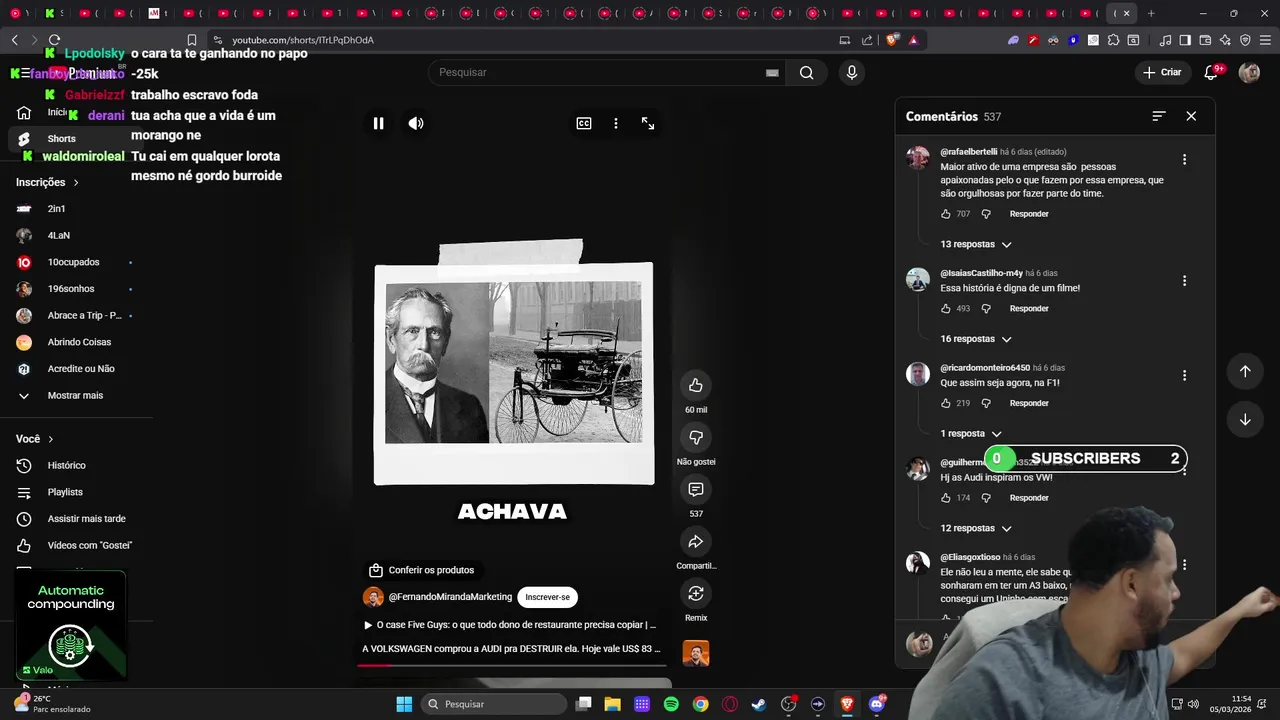Start voice search with microphone icon
The height and width of the screenshot is (720, 1280).
(x=852, y=72)
